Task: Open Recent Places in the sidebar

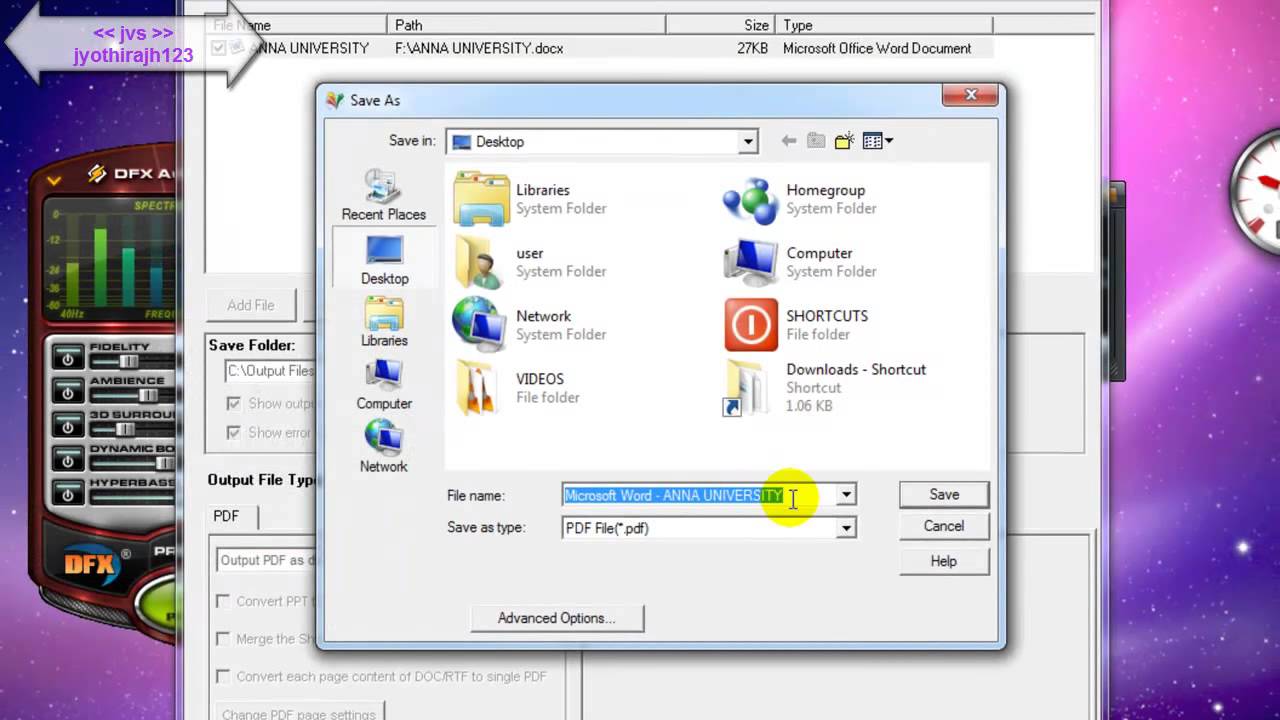Action: point(384,195)
